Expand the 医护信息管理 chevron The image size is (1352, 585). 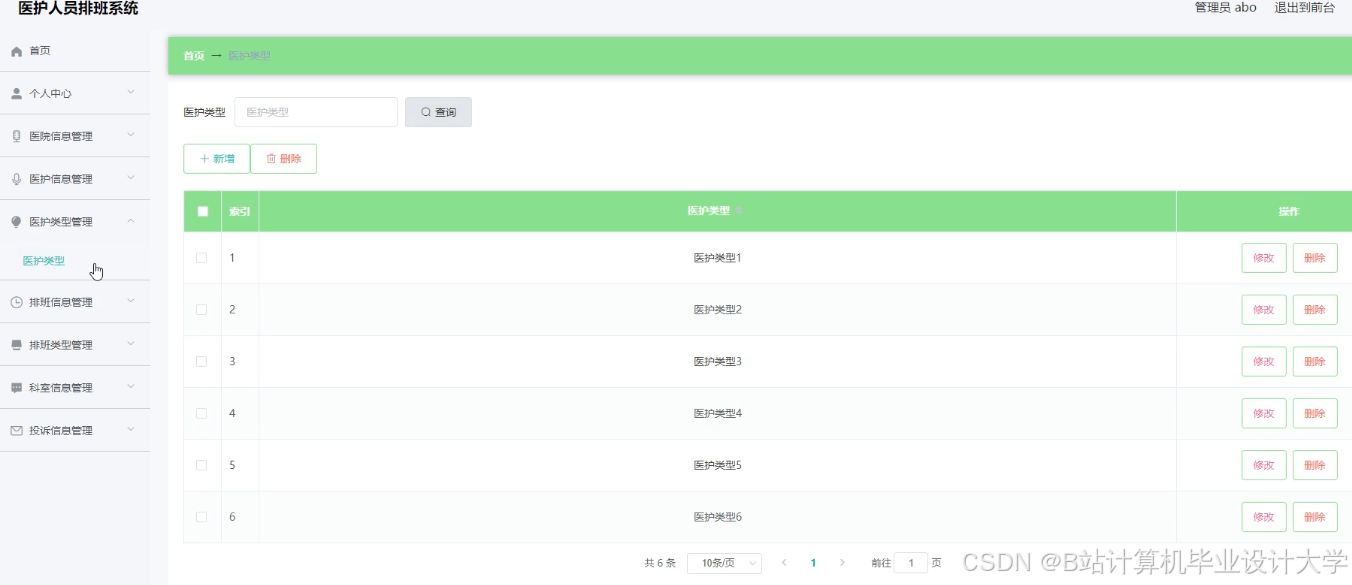(131, 179)
